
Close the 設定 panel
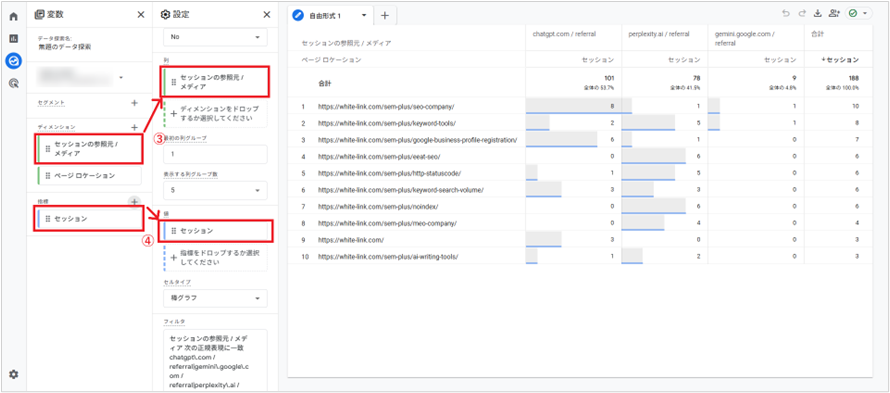[266, 15]
